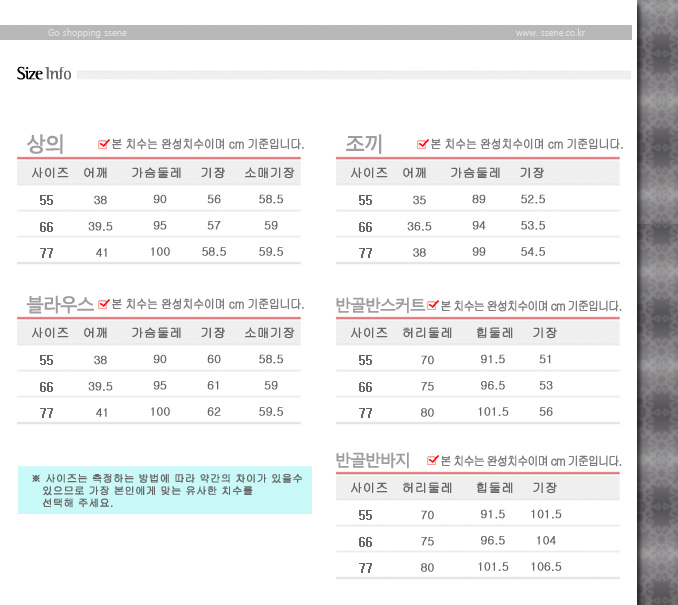Click the 블라우스 section heading
Image resolution: width=678 pixels, height=605 pixels.
(60, 304)
